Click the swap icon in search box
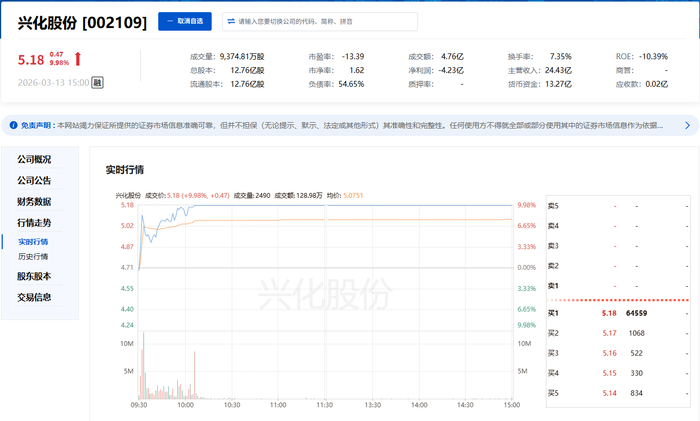 pyautogui.click(x=231, y=21)
